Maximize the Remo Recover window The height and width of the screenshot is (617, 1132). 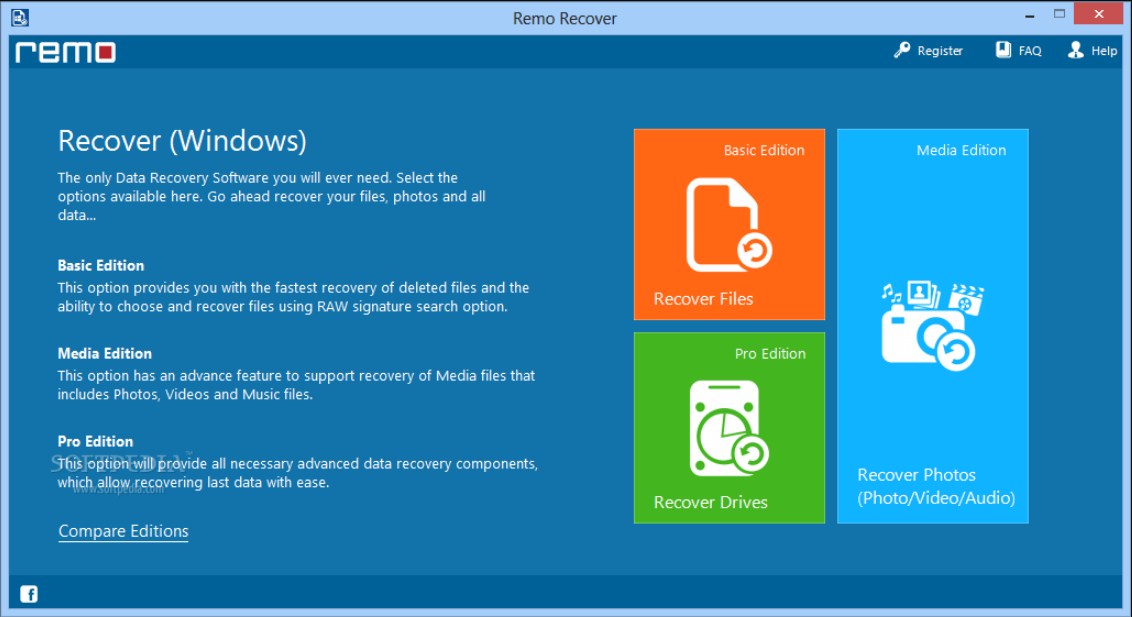tap(1059, 14)
